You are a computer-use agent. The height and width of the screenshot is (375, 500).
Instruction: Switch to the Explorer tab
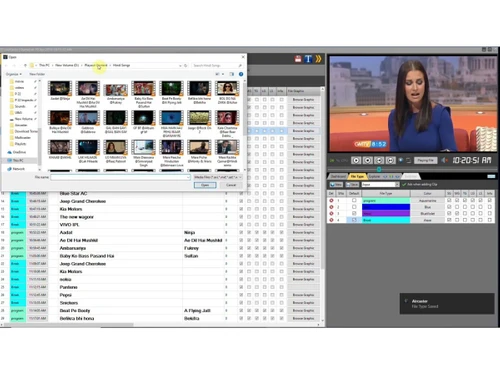pos(375,176)
